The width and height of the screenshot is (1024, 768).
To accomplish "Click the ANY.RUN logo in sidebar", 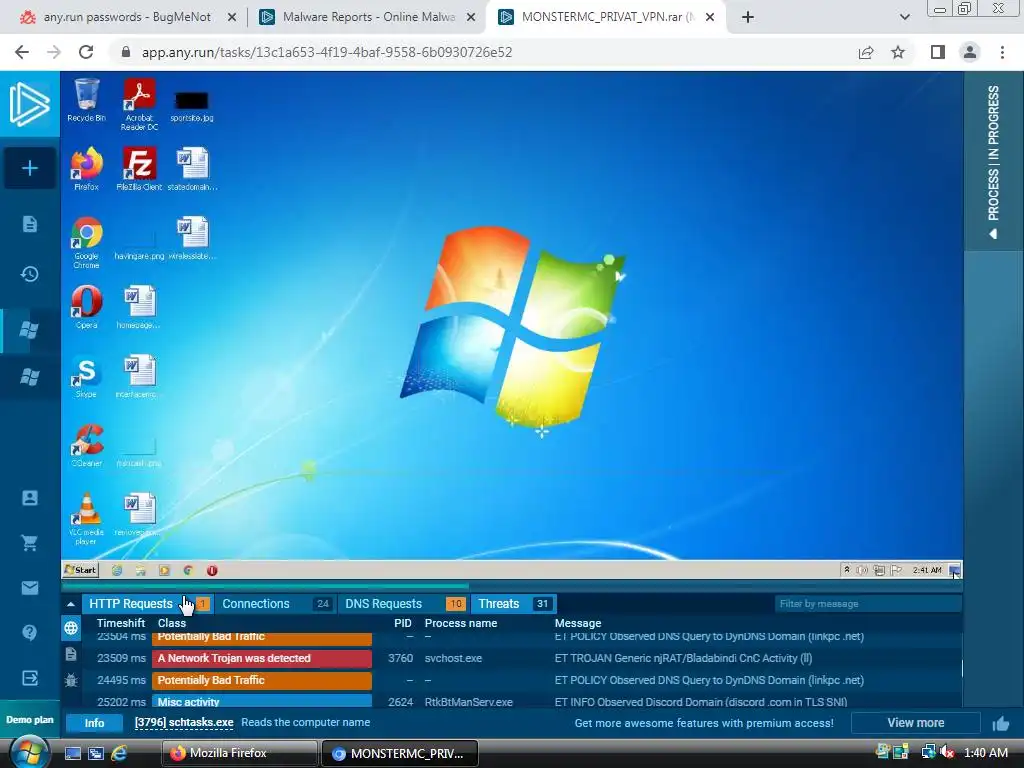I will point(29,104).
